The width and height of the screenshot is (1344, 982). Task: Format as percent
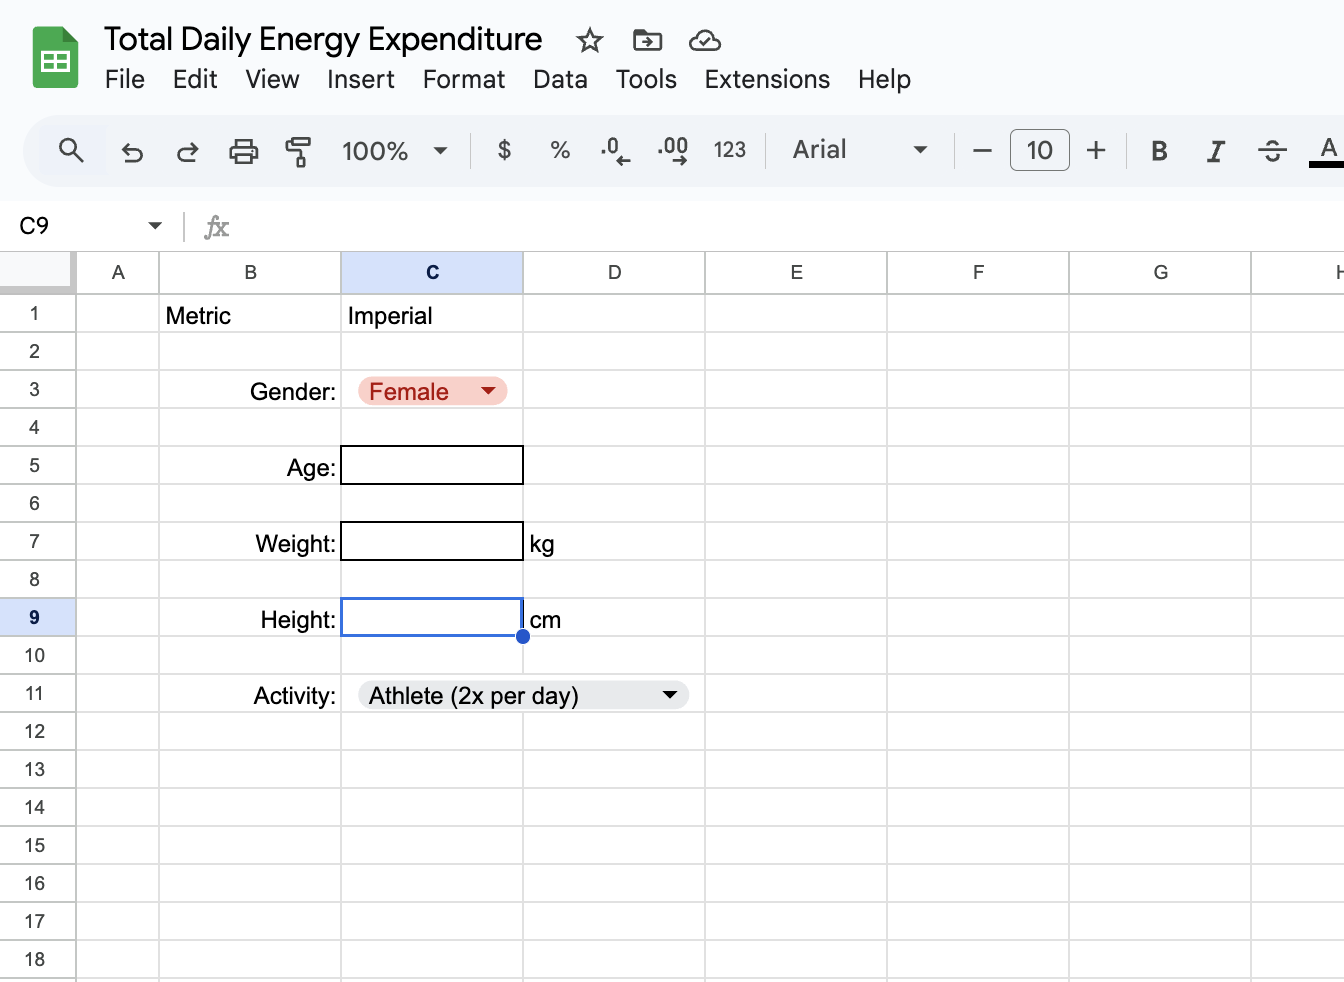pos(560,150)
